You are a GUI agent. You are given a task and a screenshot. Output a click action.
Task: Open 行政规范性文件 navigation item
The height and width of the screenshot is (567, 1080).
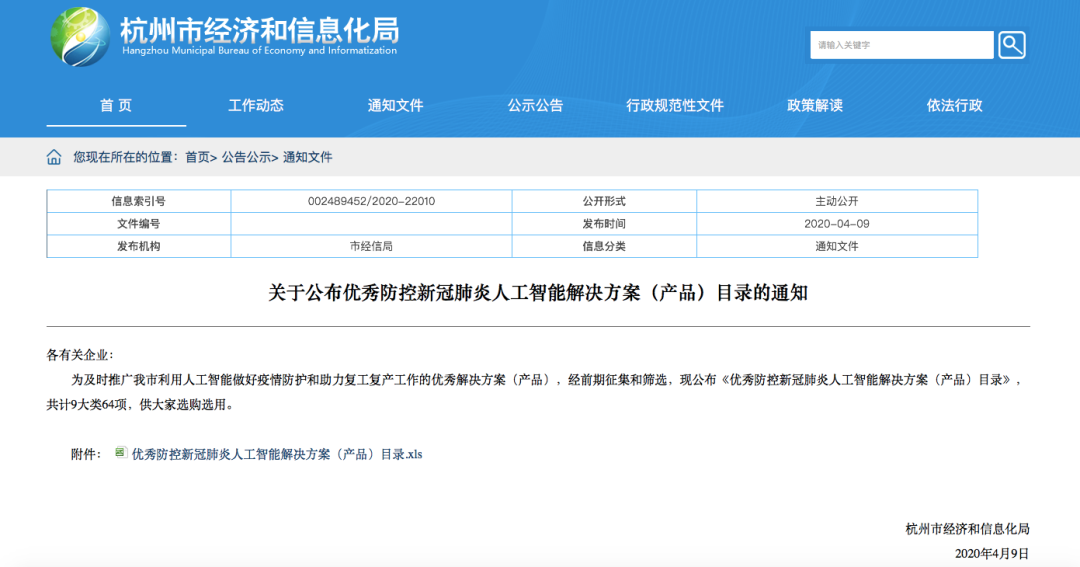pyautogui.click(x=675, y=106)
